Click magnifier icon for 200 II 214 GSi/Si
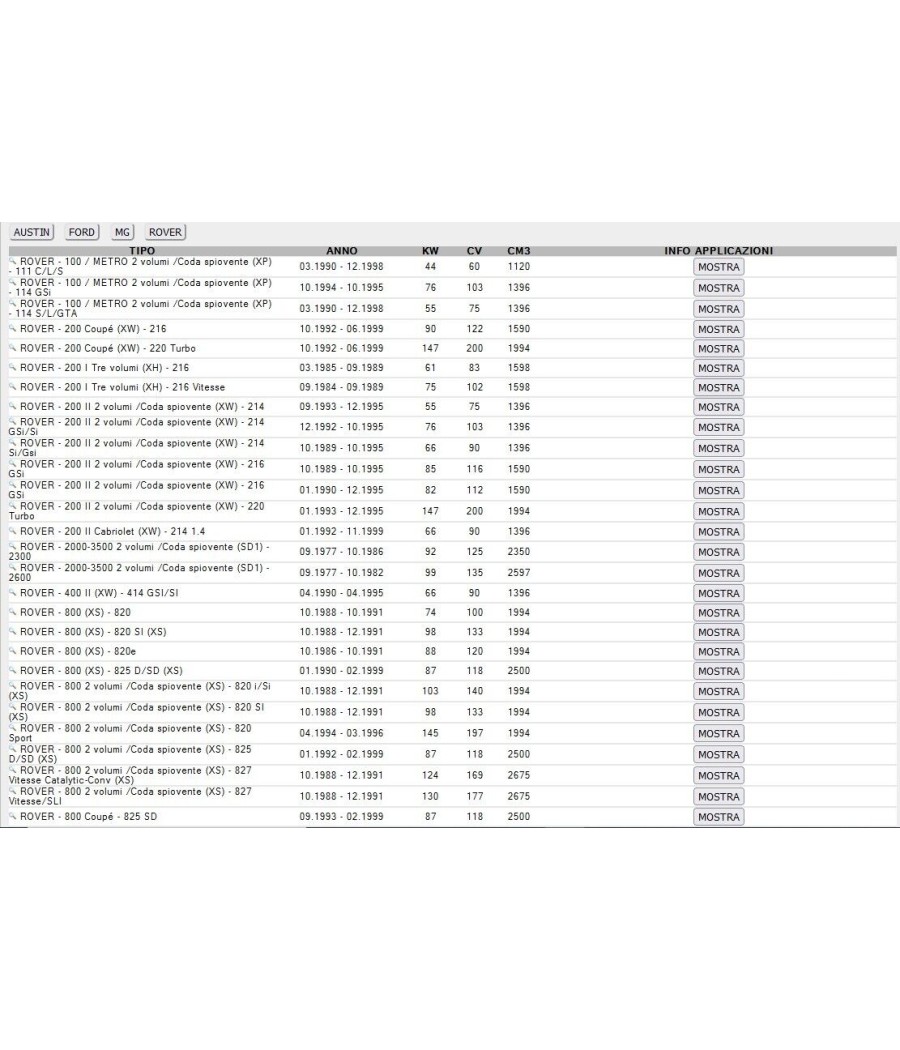This screenshot has width=900, height=1050. [13, 421]
